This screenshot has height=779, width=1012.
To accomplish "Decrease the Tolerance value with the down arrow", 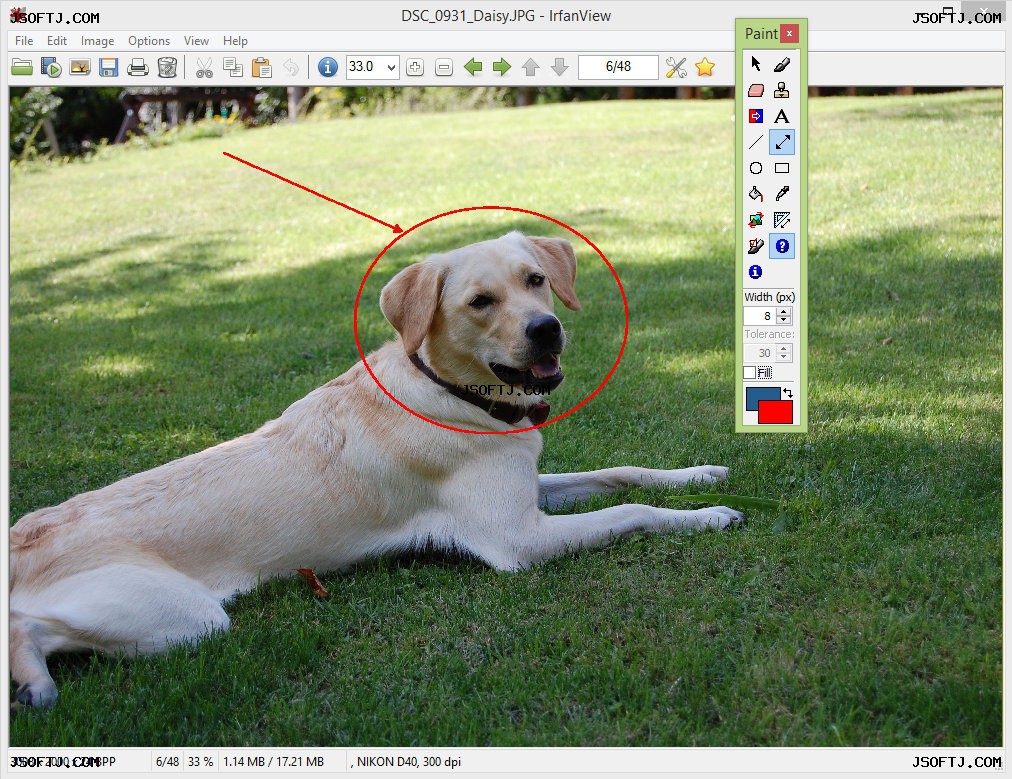I will 784,357.
